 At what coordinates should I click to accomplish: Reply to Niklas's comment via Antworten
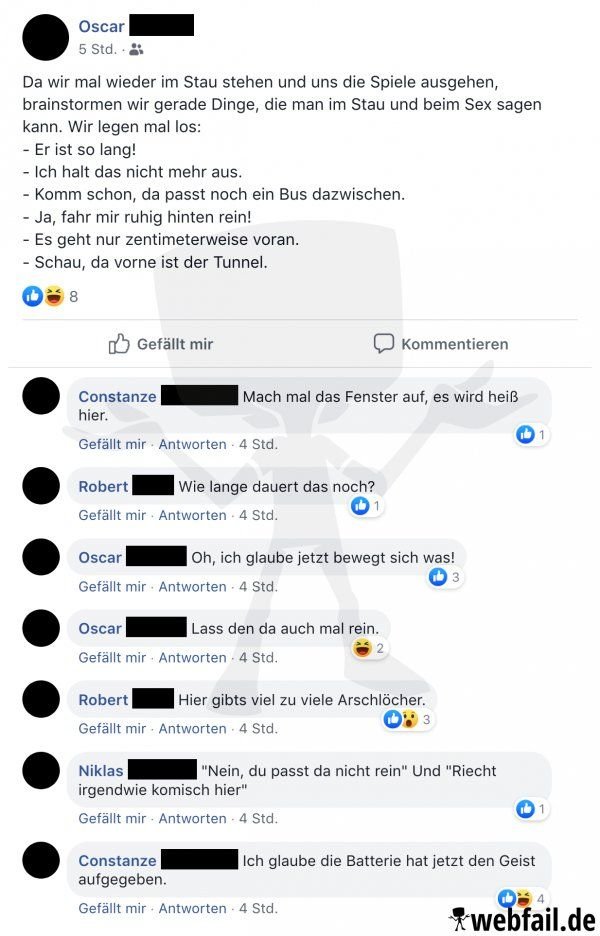click(x=192, y=818)
